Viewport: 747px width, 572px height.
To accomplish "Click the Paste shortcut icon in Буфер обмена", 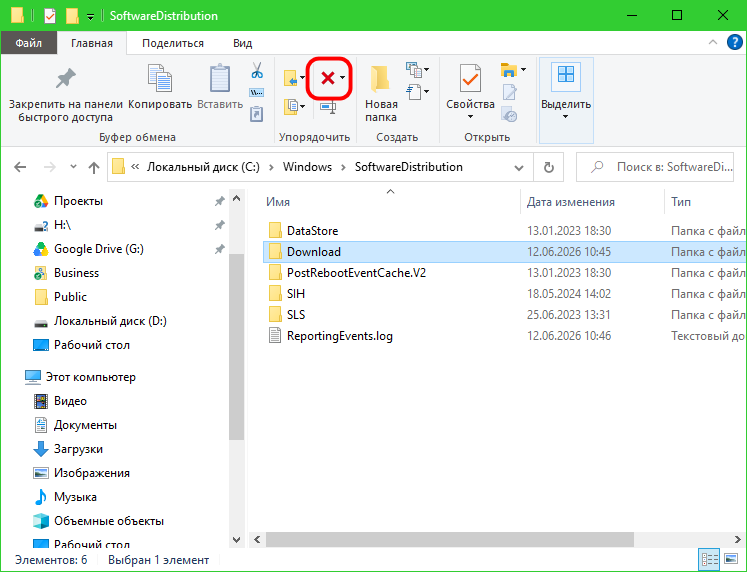I will (x=257, y=114).
